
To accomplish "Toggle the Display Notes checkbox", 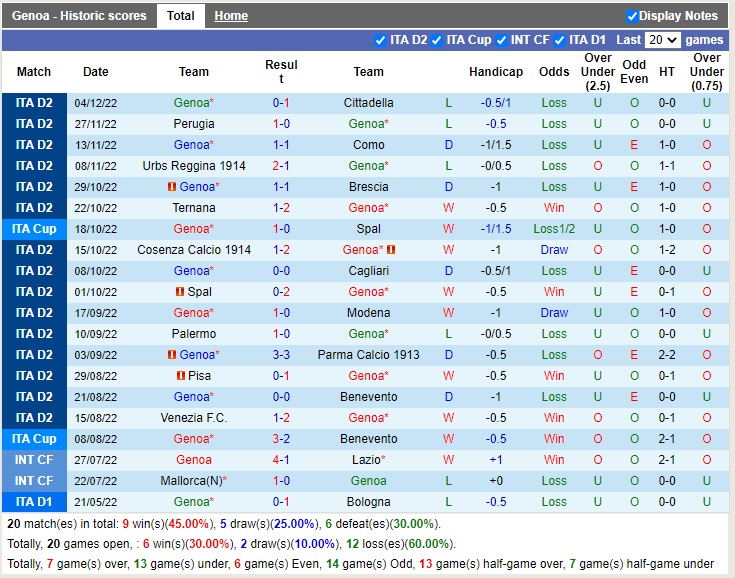I will [x=632, y=16].
